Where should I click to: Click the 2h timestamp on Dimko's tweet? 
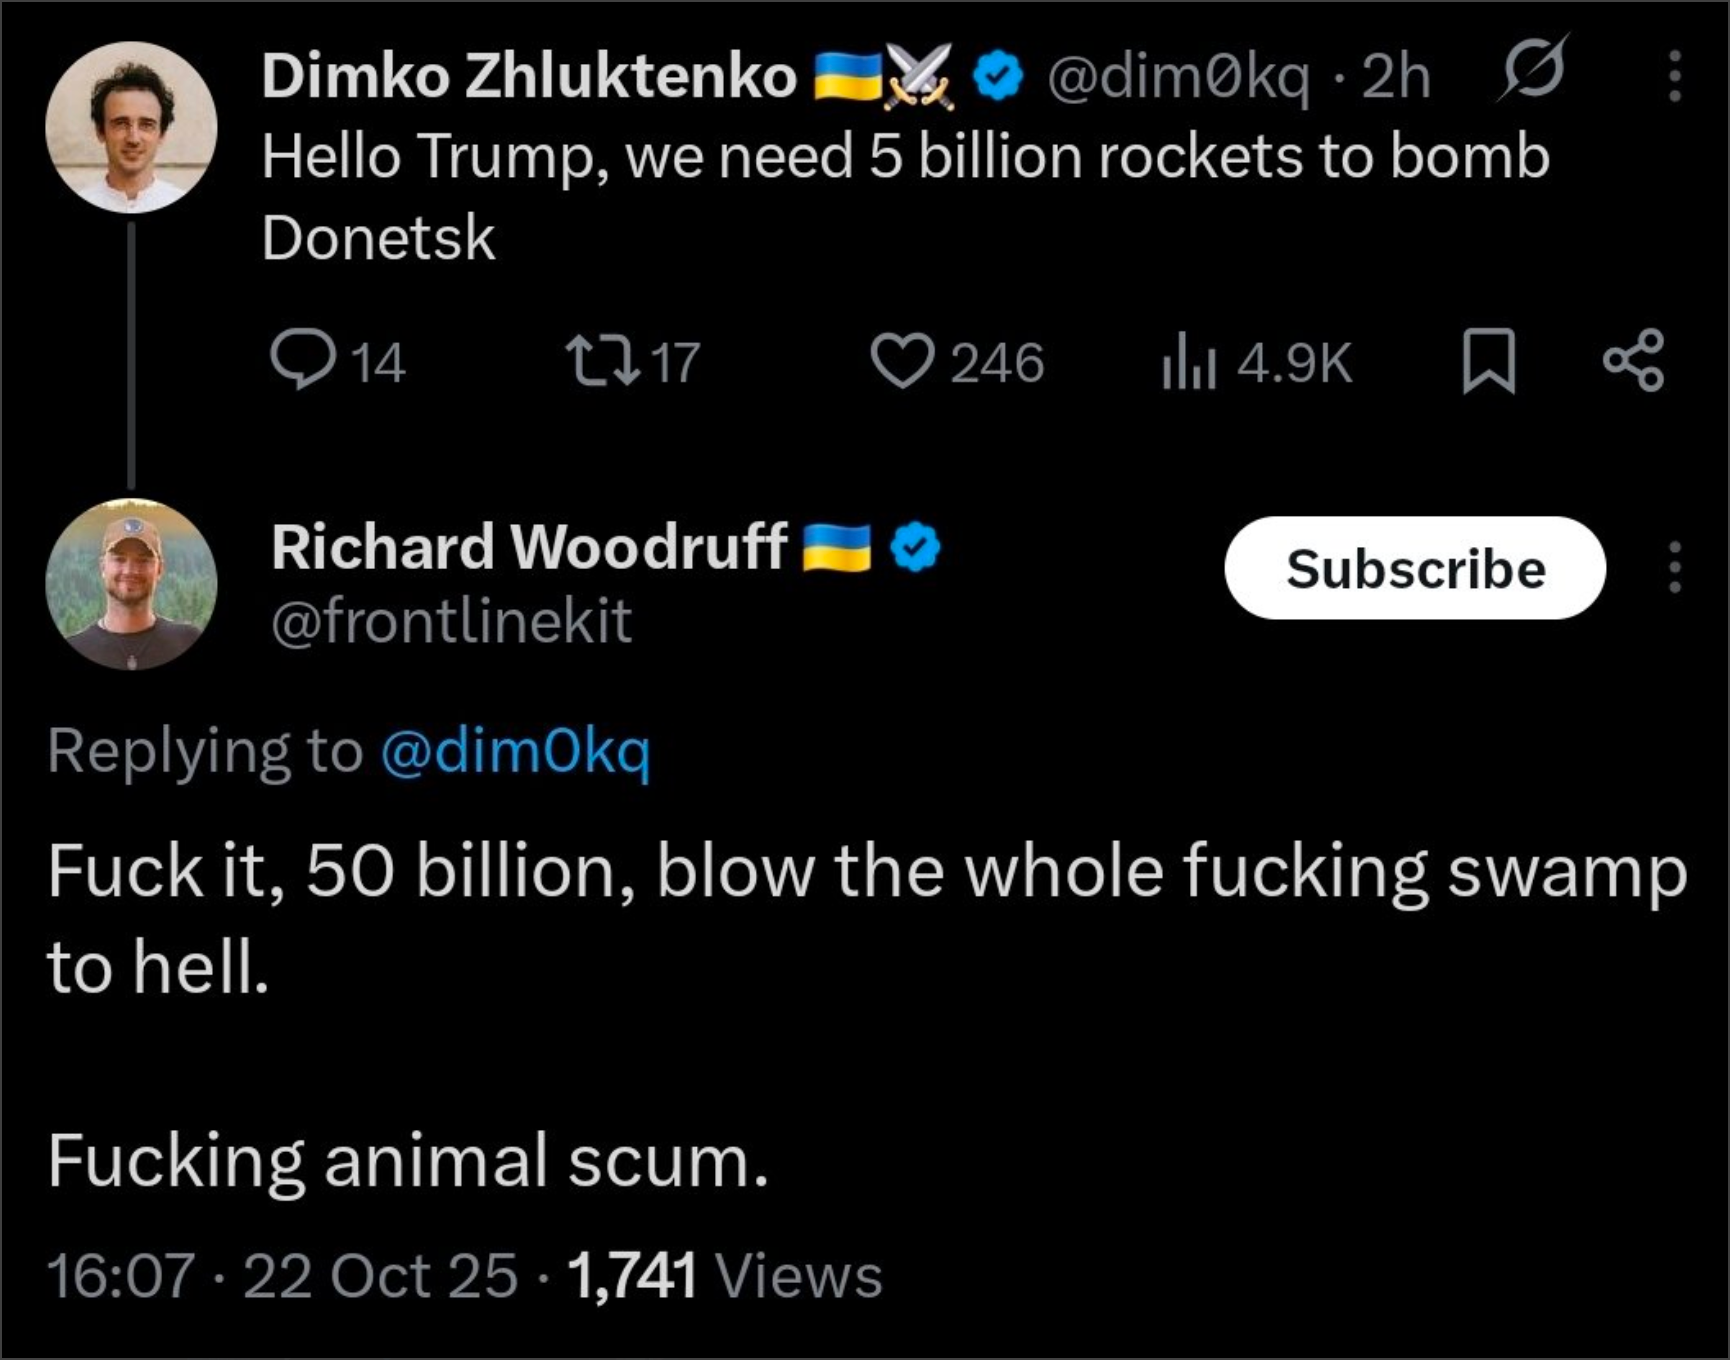tap(1396, 76)
